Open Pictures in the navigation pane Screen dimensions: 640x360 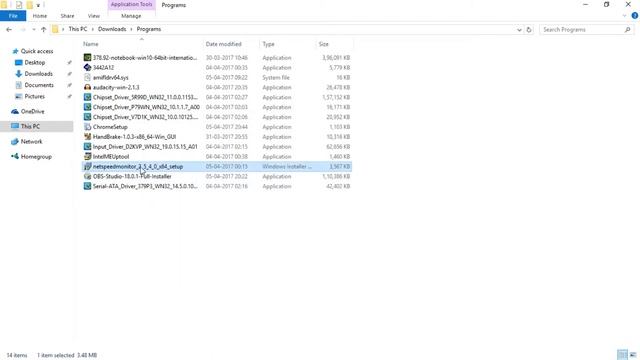pyautogui.click(x=34, y=97)
